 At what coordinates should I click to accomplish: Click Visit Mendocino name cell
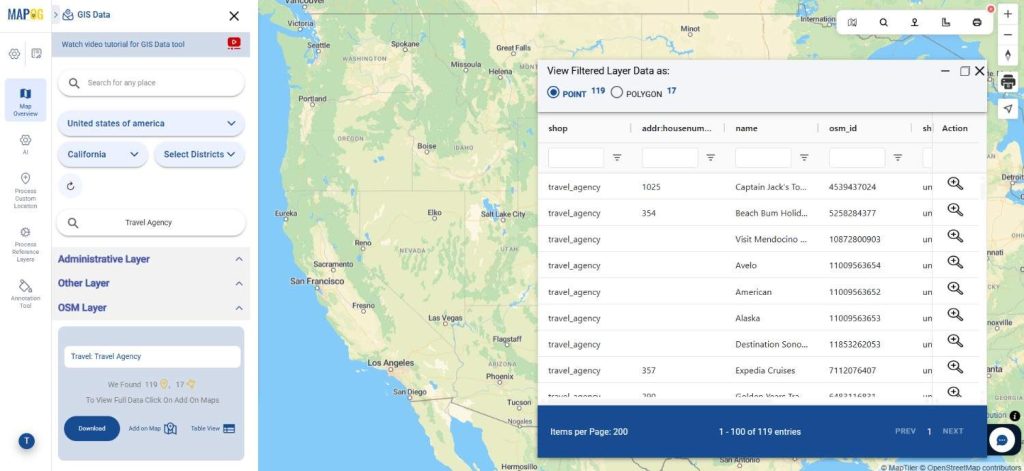click(771, 239)
